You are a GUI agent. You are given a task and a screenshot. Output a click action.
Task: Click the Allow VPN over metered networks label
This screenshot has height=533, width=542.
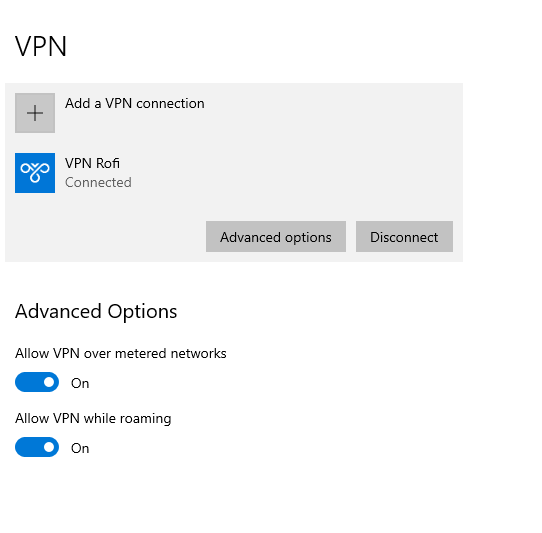(121, 353)
